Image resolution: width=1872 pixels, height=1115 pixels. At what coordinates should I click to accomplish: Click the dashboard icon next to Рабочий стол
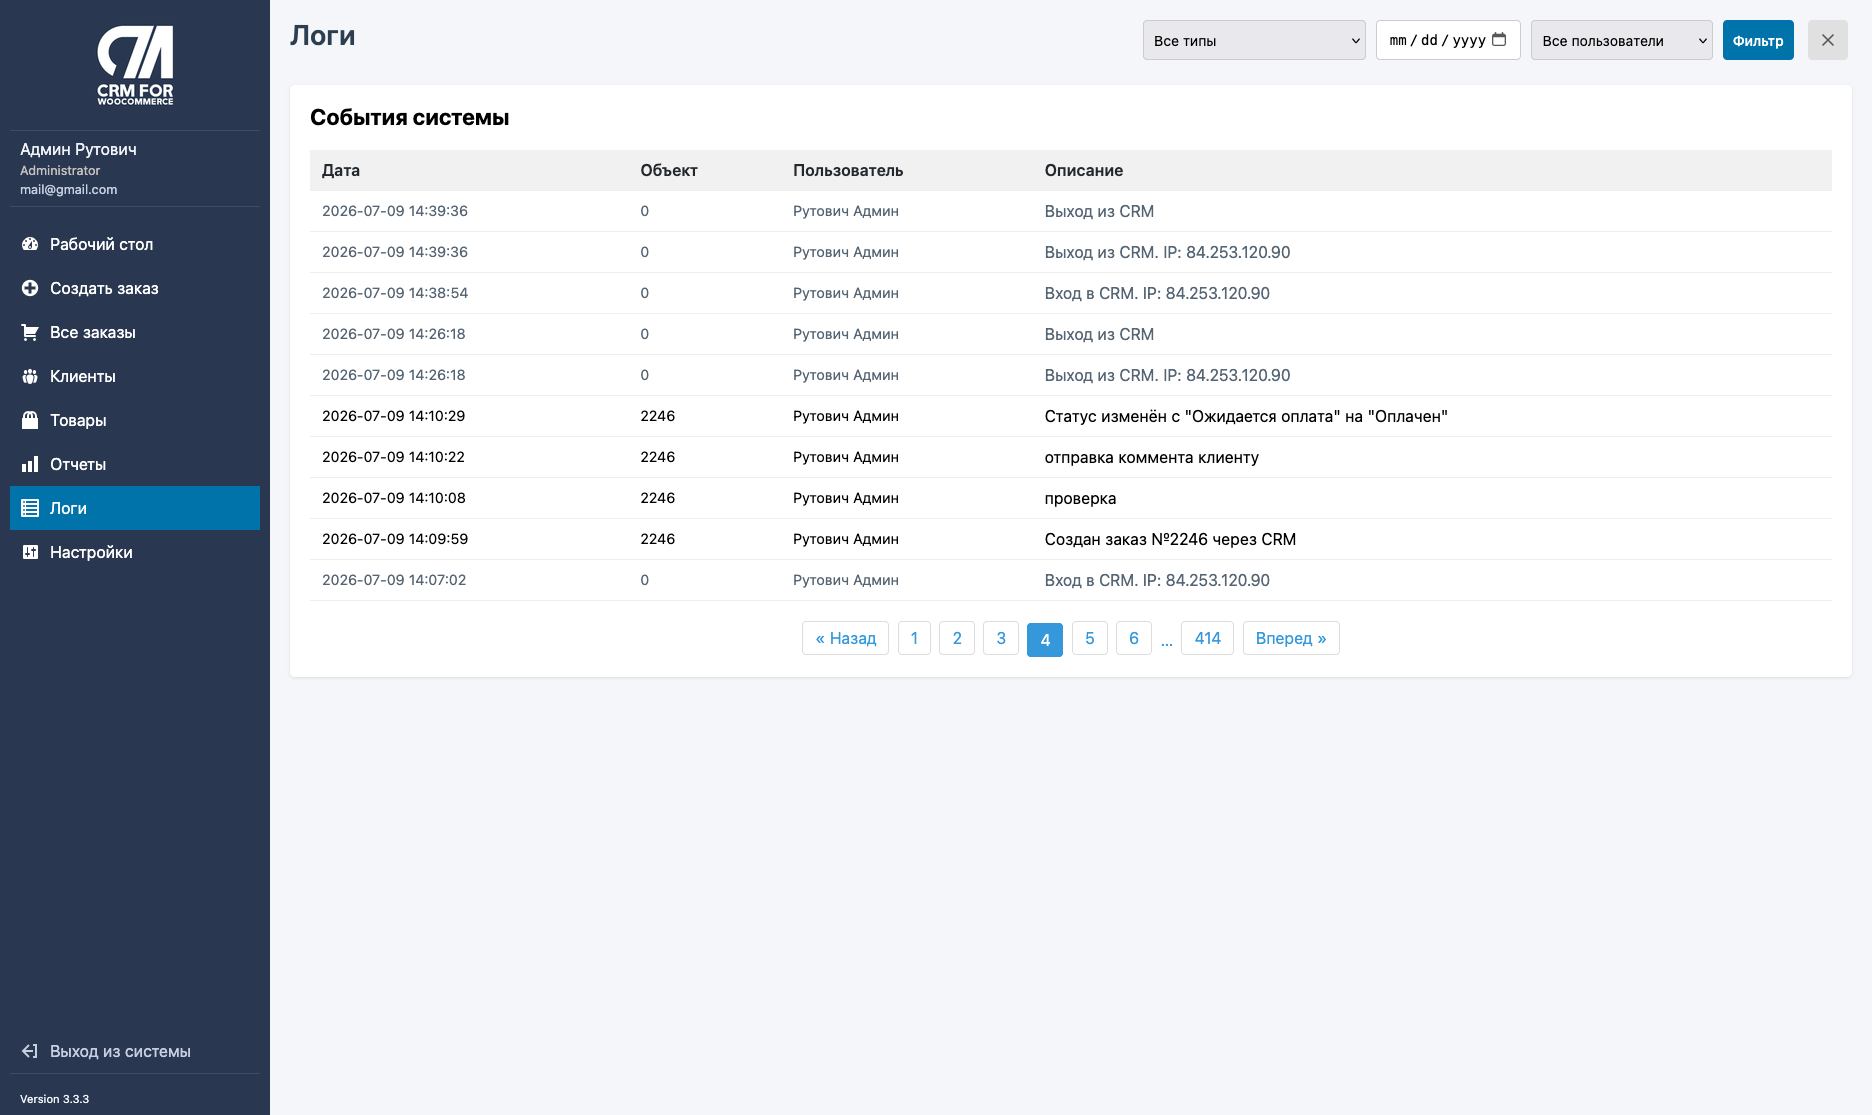(30, 244)
